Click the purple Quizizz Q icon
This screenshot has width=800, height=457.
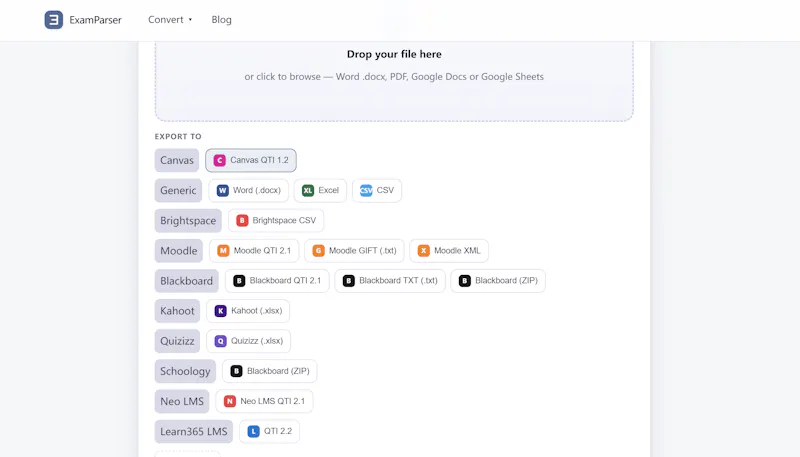point(220,341)
